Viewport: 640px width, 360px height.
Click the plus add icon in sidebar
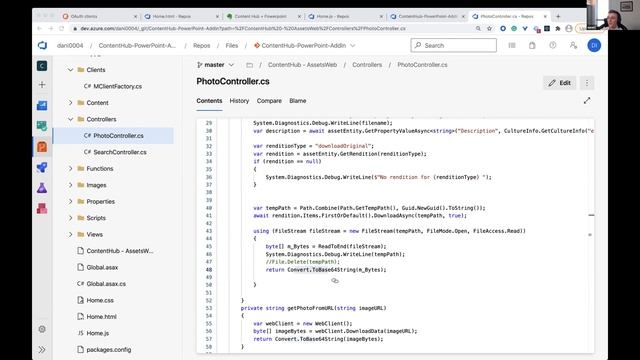pos(42,84)
